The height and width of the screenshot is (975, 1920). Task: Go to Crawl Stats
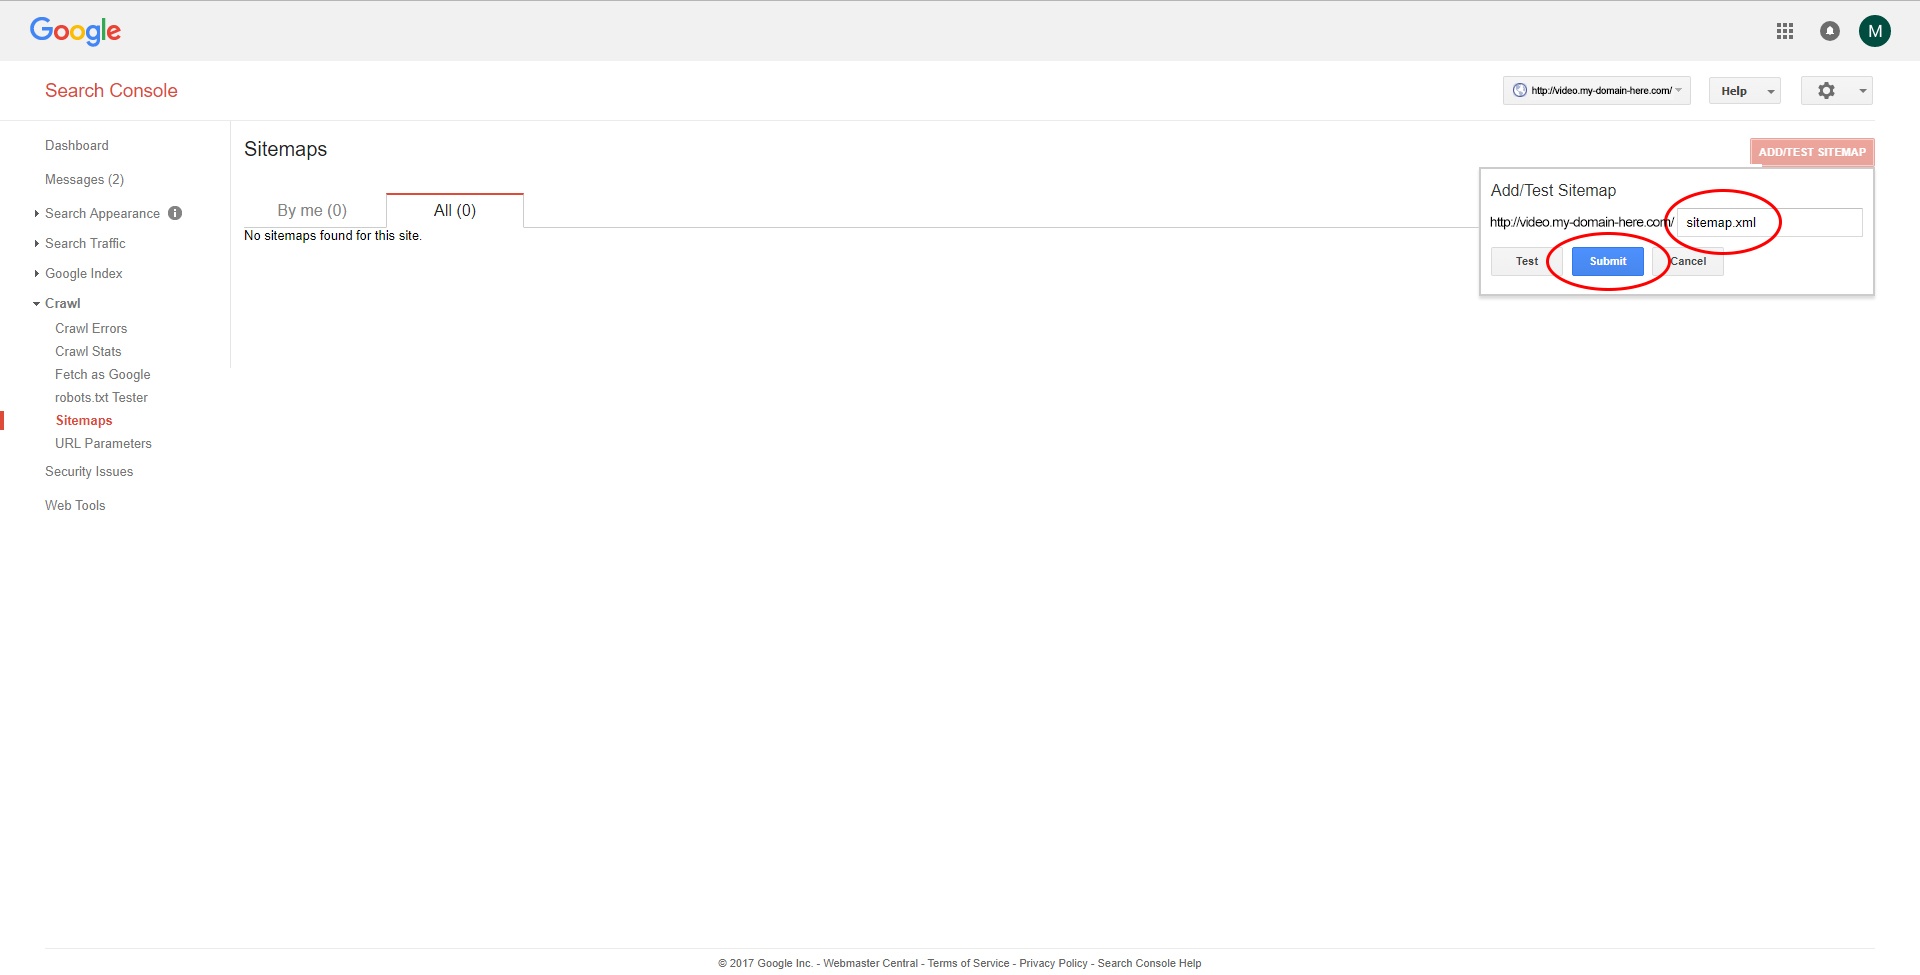click(88, 351)
